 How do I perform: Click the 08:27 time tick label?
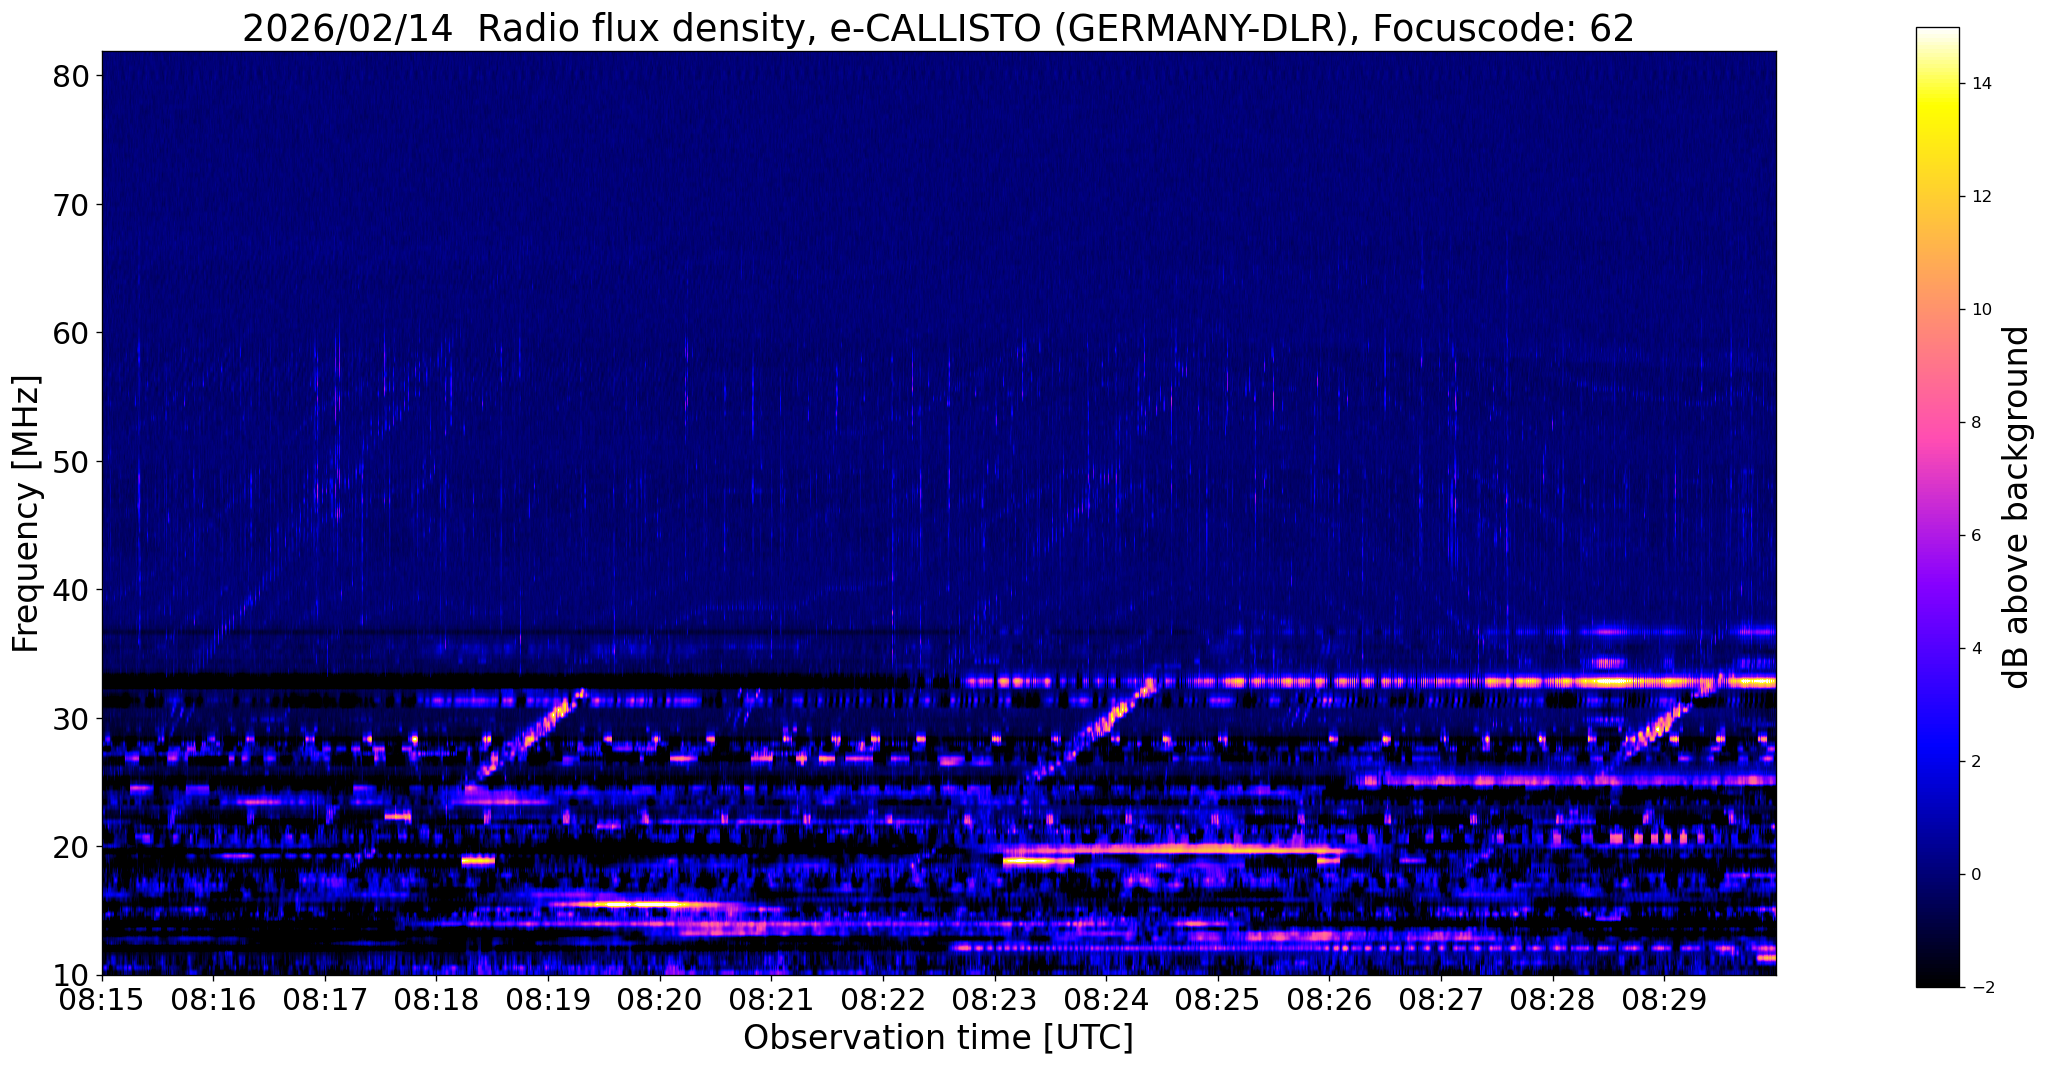point(1441,999)
